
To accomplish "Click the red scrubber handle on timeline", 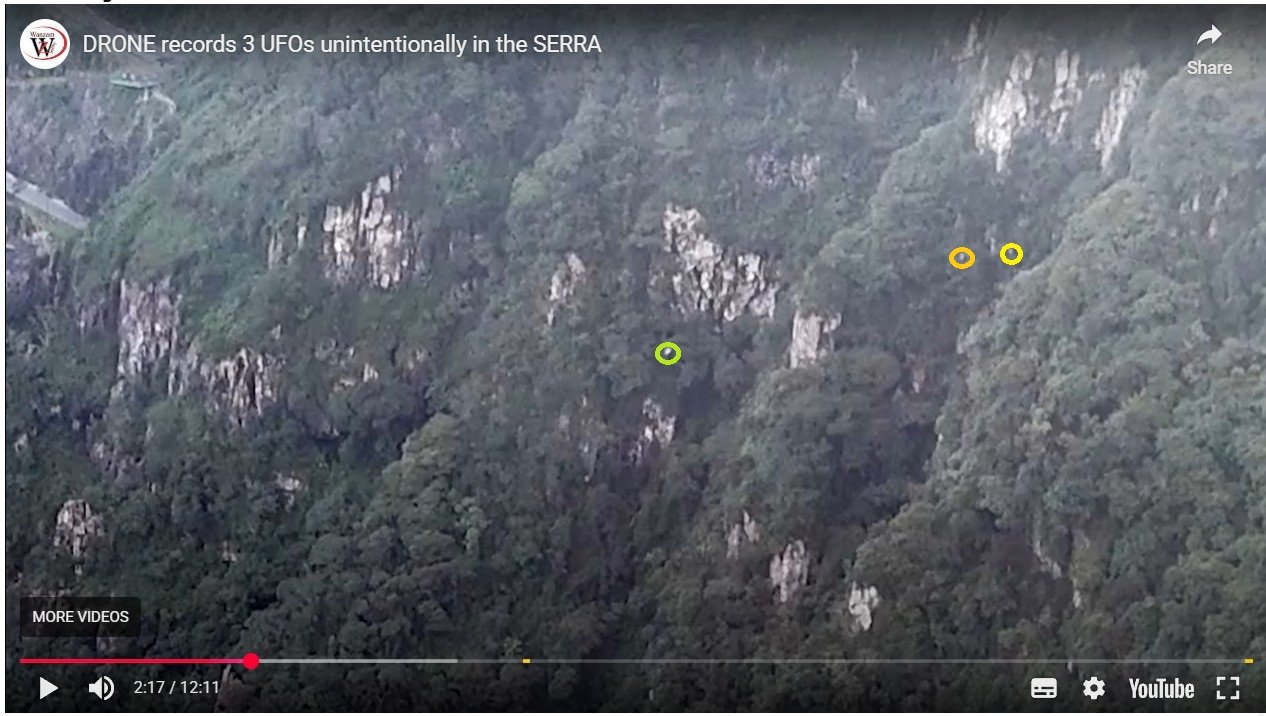I will click(251, 661).
